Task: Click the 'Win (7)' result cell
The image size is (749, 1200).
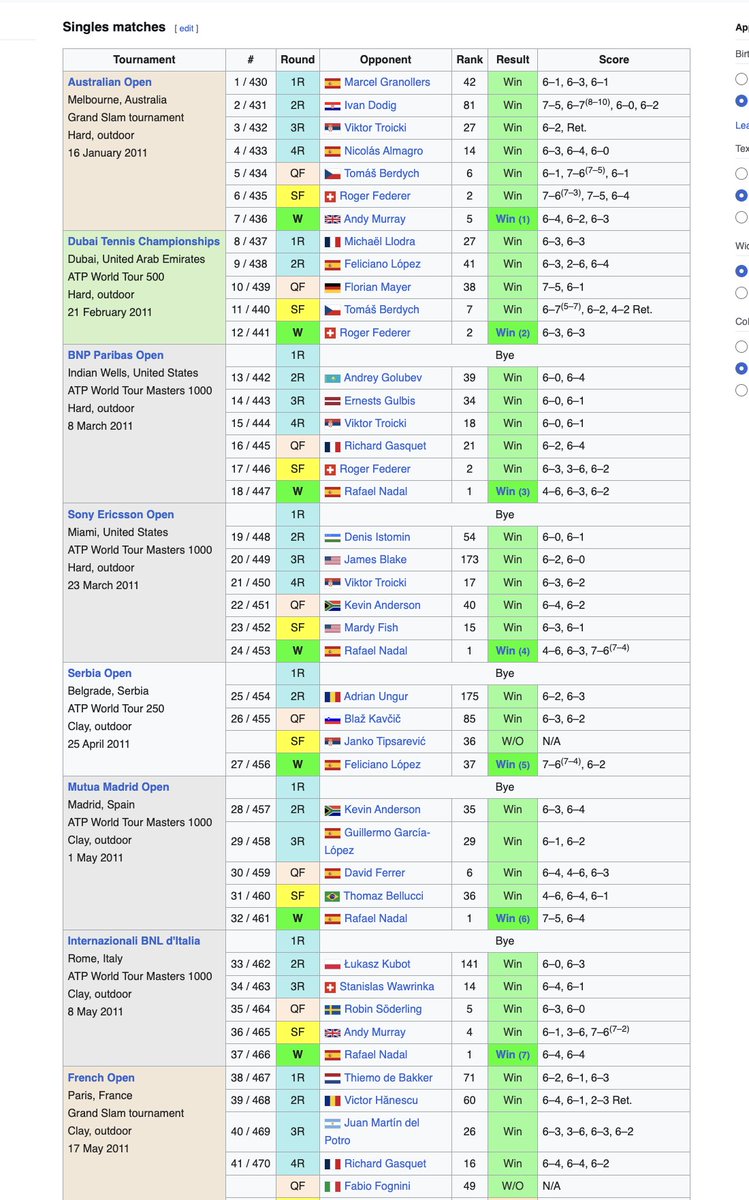Action: point(513,1055)
